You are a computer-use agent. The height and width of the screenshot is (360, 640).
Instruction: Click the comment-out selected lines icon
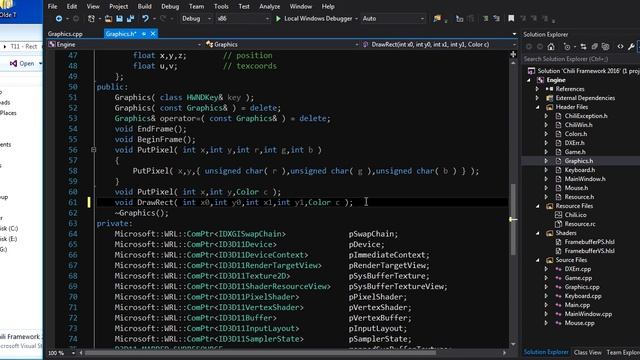485,19
